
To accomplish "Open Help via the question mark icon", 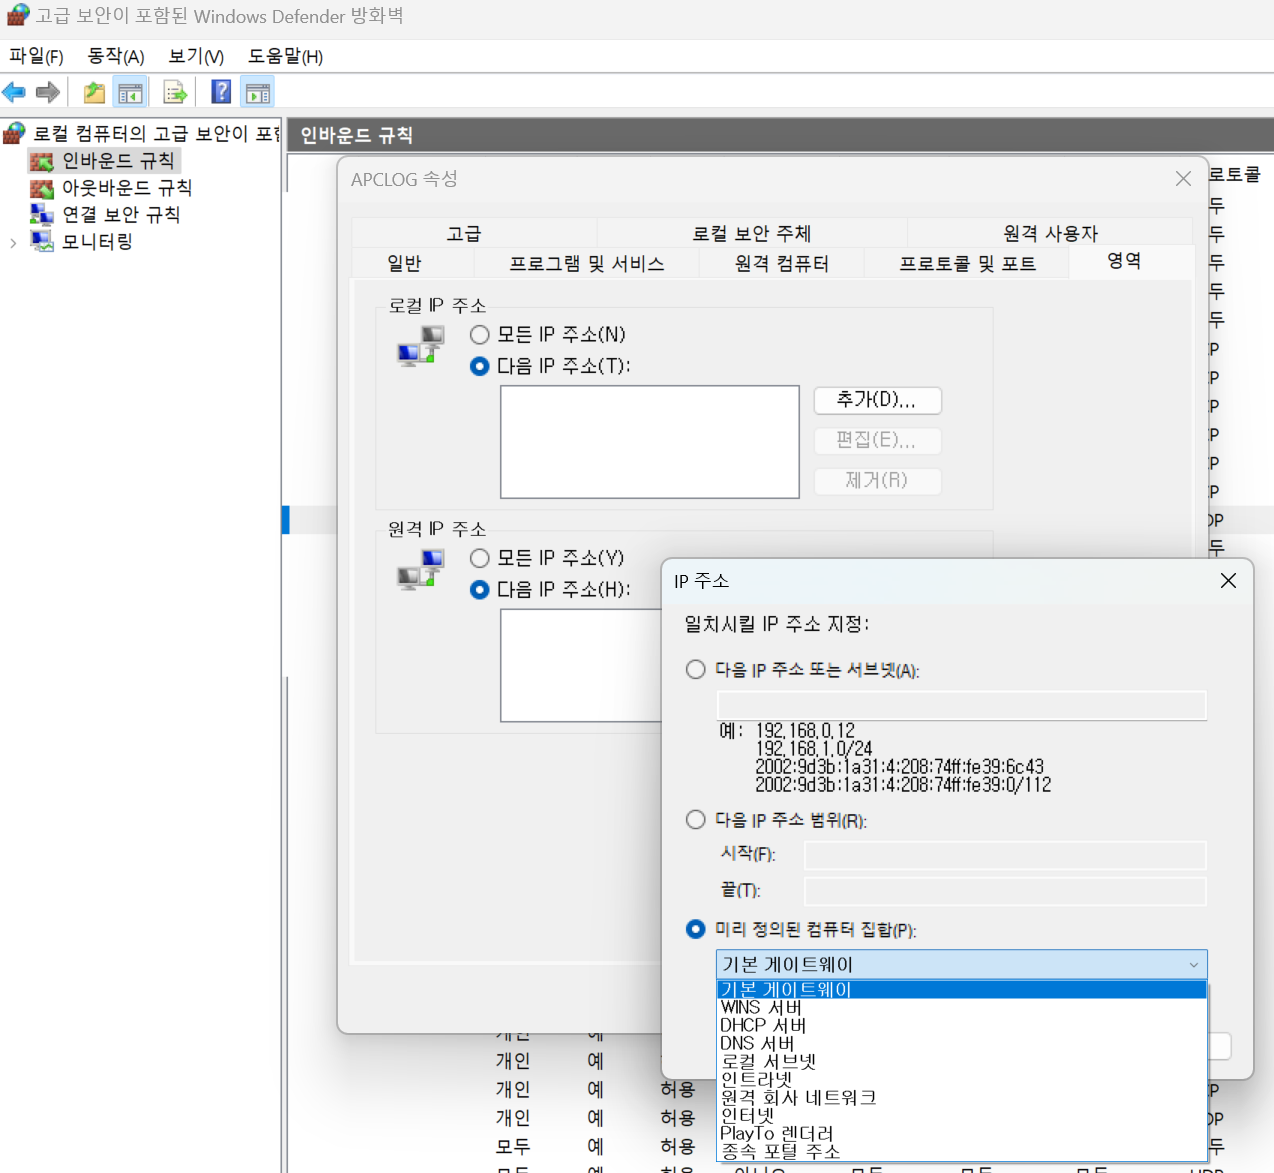I will tap(221, 93).
